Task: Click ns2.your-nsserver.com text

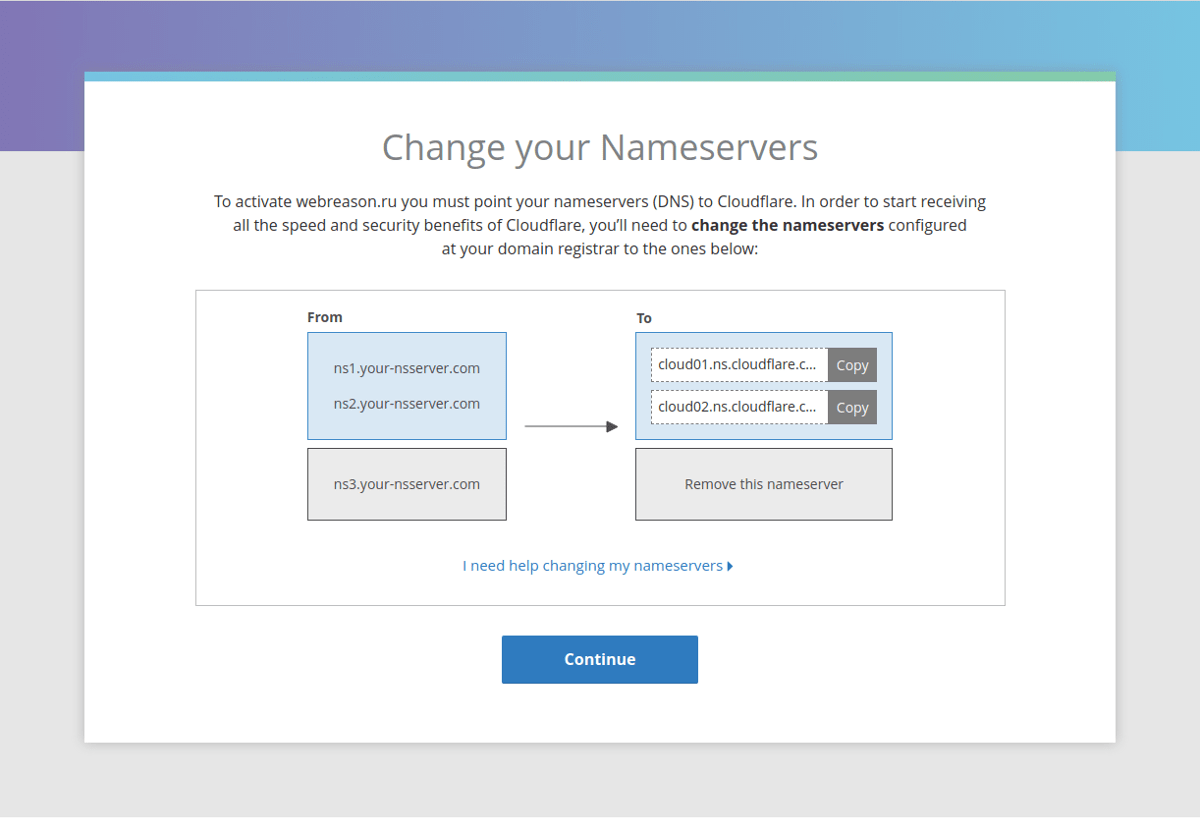Action: [x=407, y=404]
